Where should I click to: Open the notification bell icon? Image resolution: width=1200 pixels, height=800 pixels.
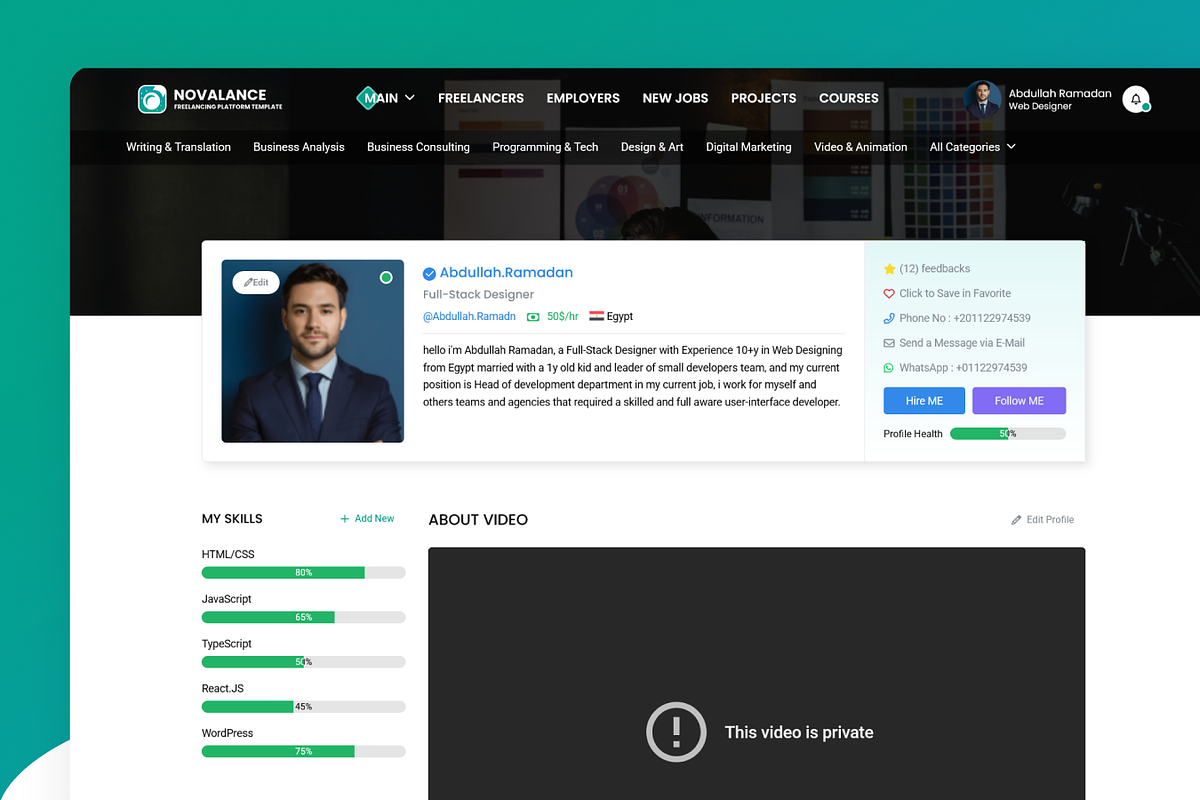[x=1135, y=98]
